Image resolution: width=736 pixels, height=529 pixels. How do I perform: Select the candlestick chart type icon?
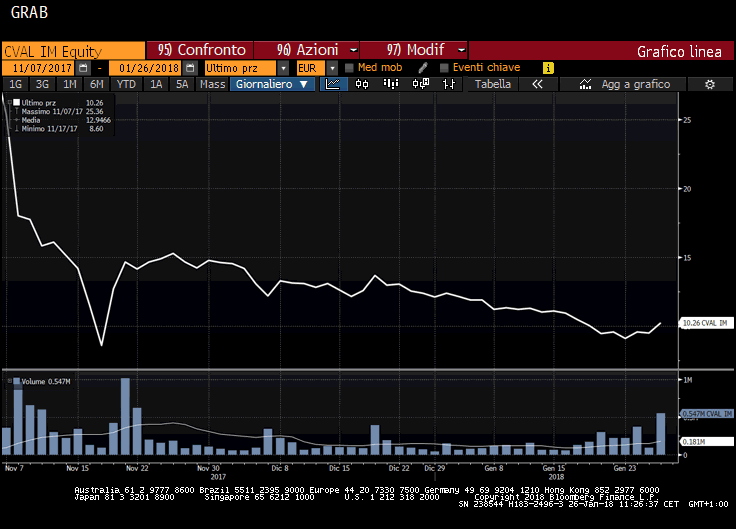click(362, 84)
